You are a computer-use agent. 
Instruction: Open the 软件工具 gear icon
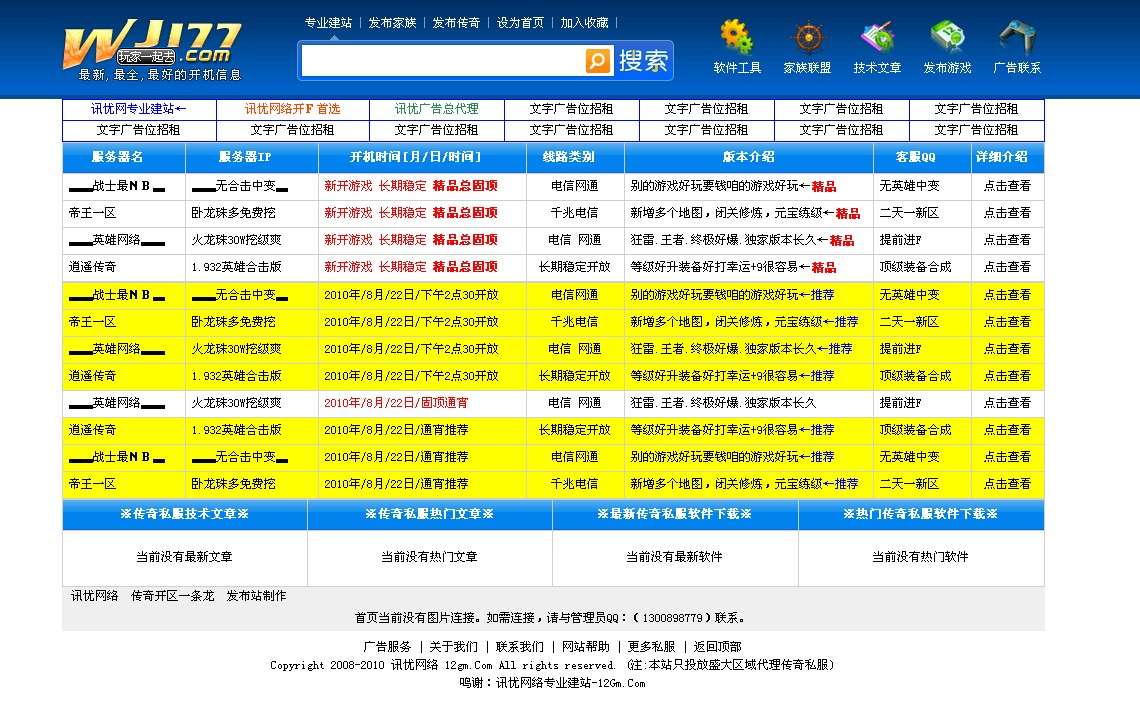coord(737,38)
